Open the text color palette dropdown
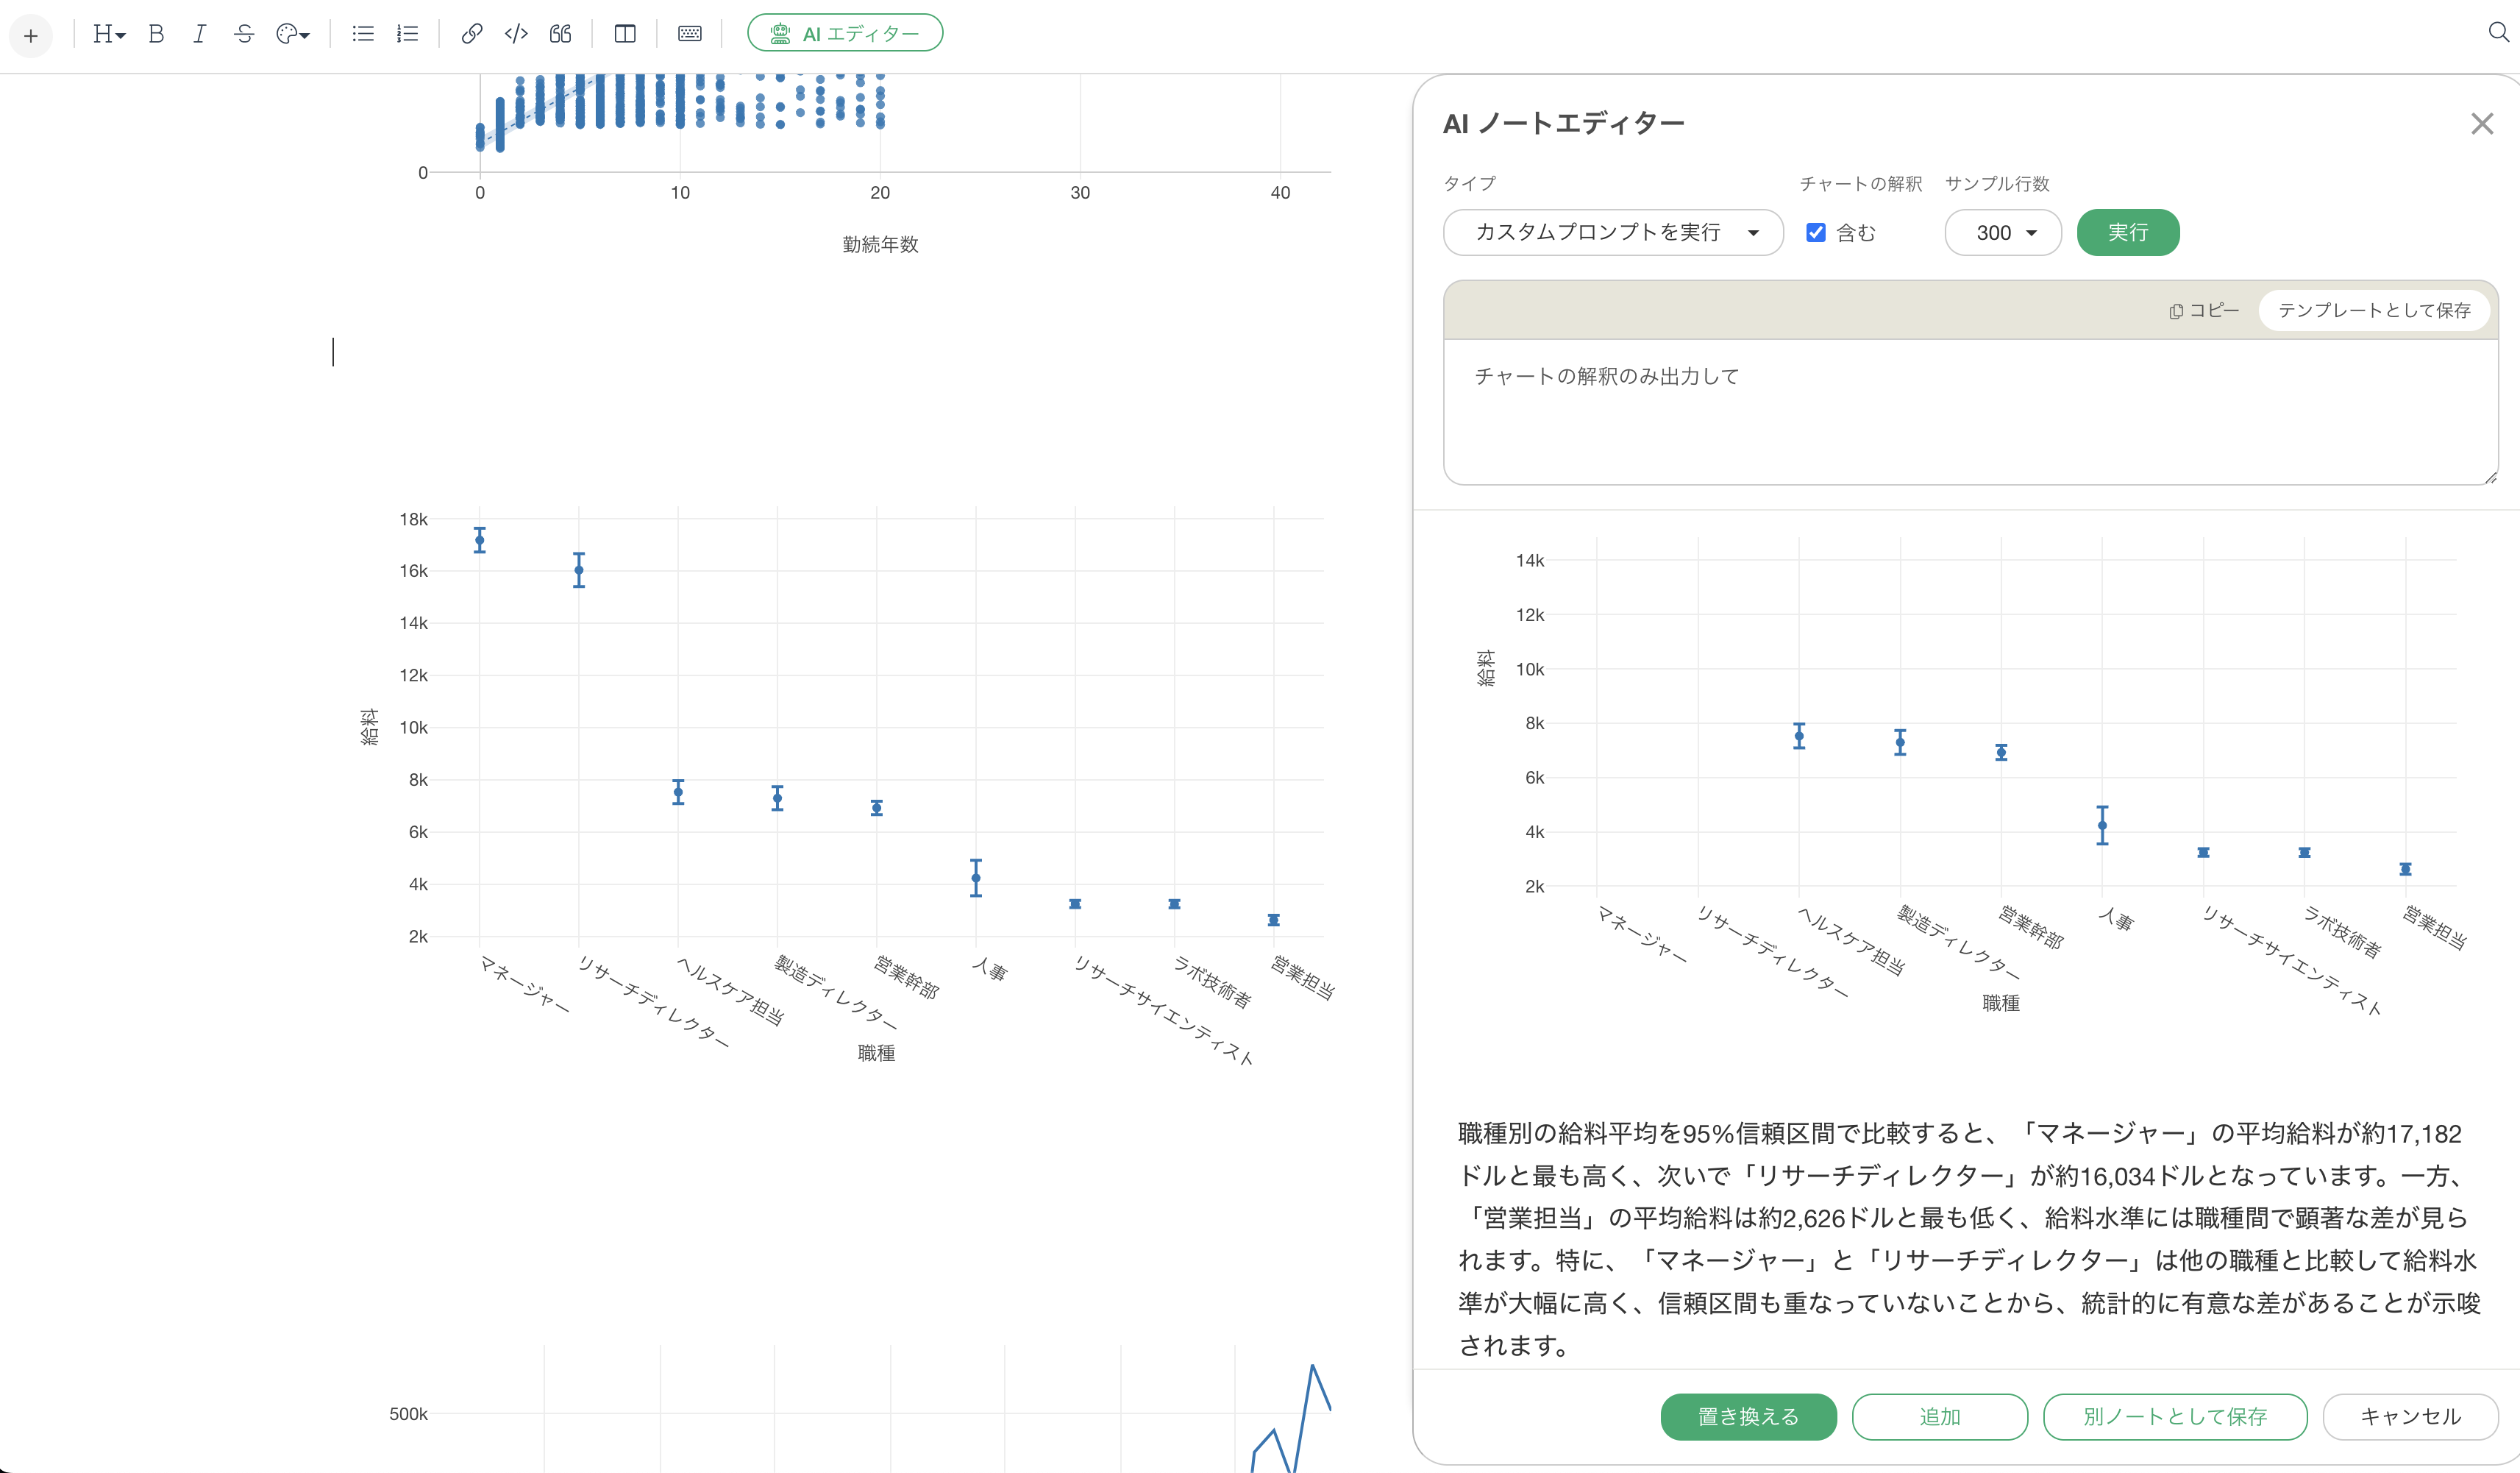Image resolution: width=2520 pixels, height=1473 pixels. click(x=293, y=34)
